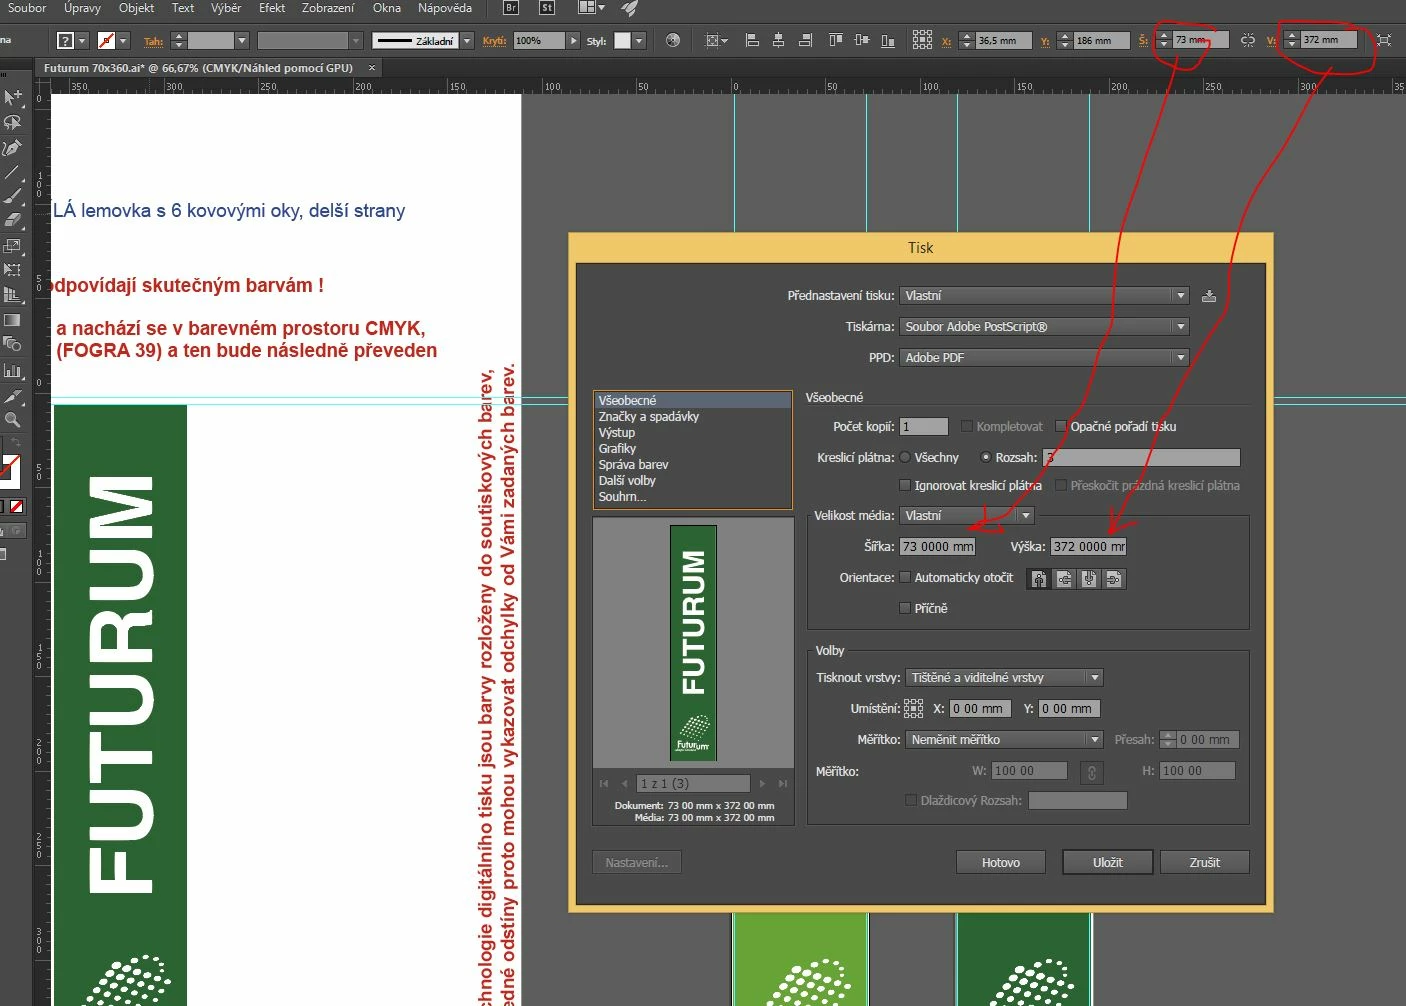Click the stroke color swatch in control bar

[x=106, y=41]
